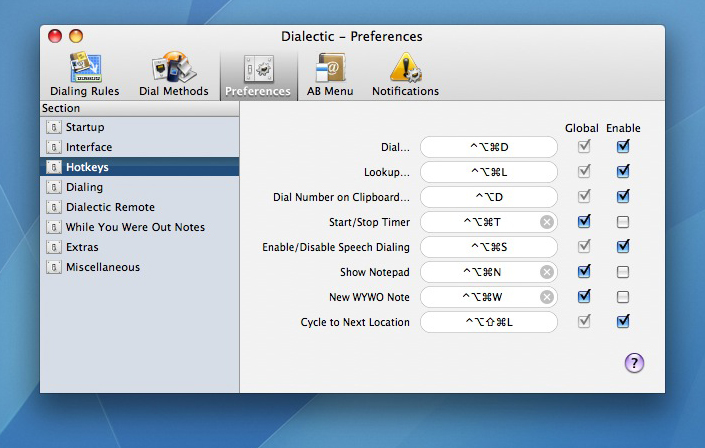Toggle Enable checkbox for Dial...
The height and width of the screenshot is (448, 705).
click(x=623, y=147)
